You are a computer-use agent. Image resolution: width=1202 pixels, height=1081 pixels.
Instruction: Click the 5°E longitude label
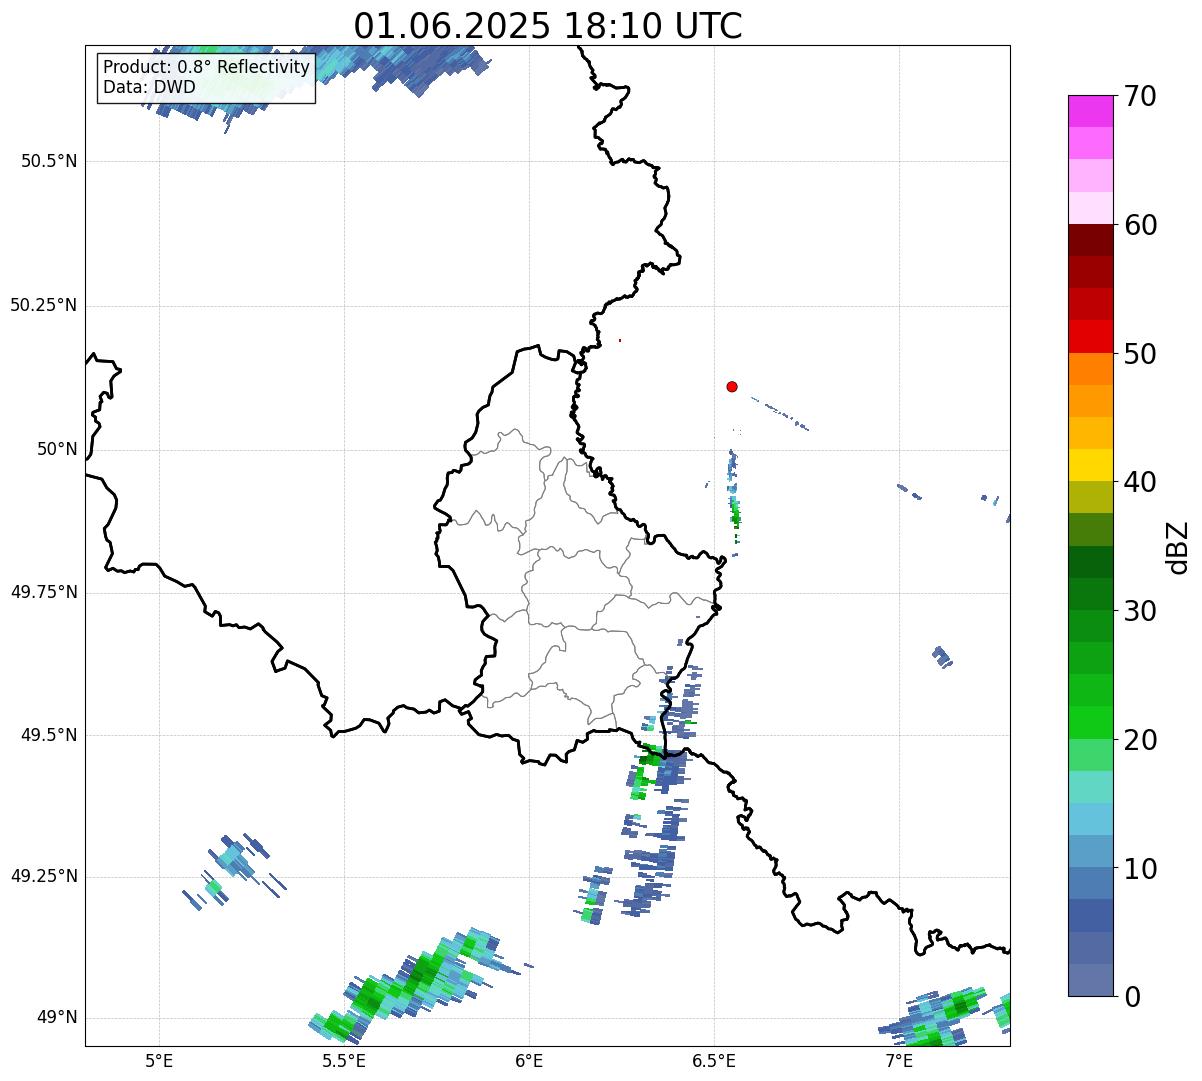[x=159, y=1060]
